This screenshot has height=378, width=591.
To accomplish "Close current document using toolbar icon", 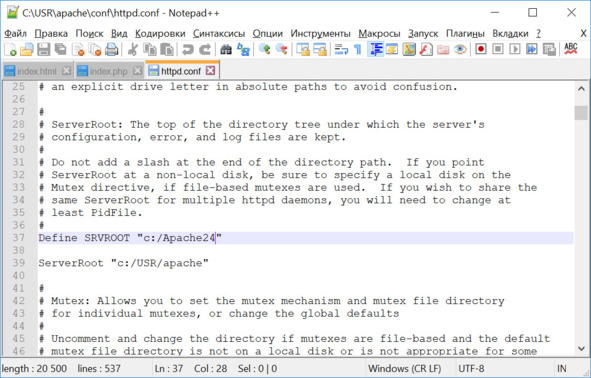I will click(x=78, y=50).
